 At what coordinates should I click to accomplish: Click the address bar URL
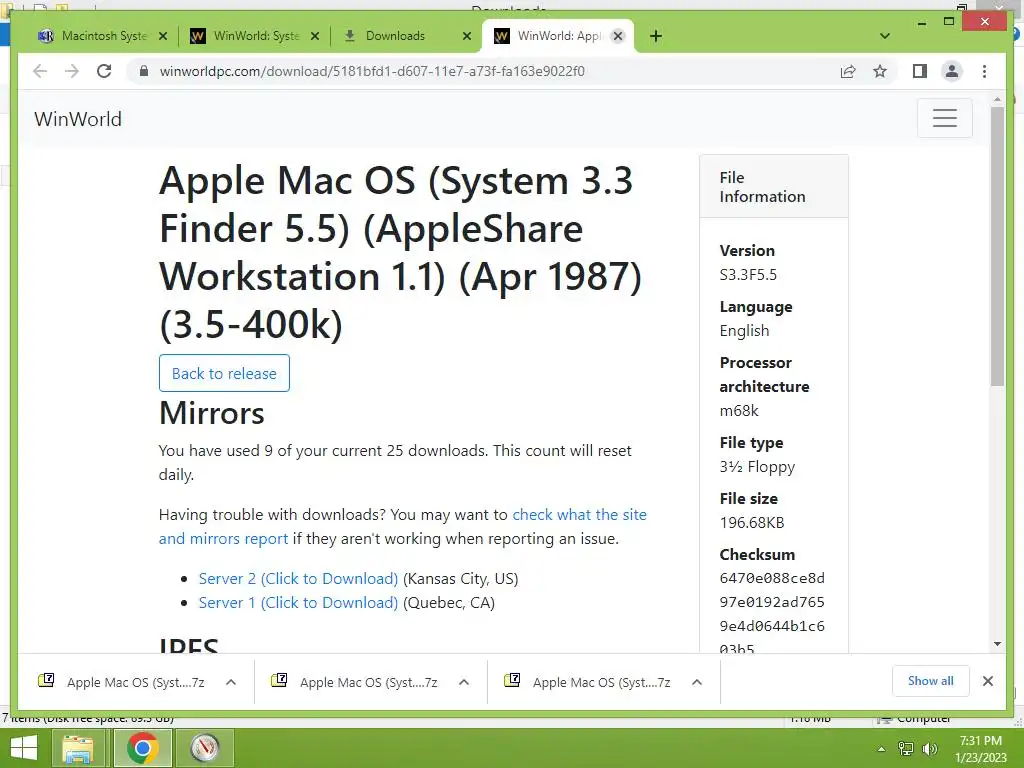[372, 71]
